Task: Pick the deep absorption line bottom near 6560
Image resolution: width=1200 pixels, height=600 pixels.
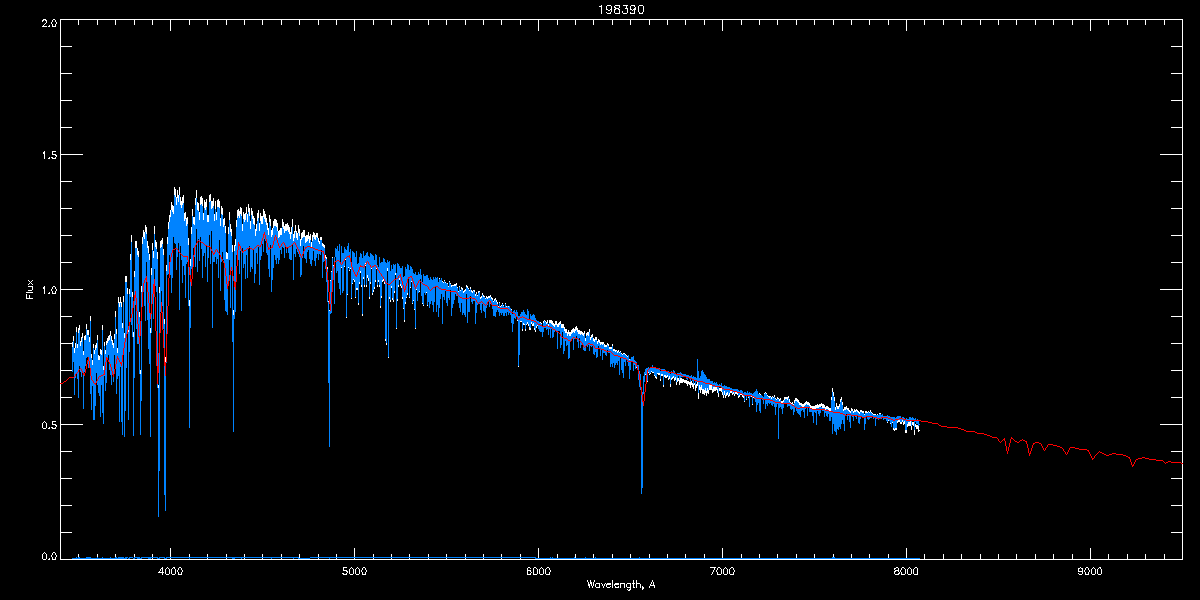Action: click(642, 491)
